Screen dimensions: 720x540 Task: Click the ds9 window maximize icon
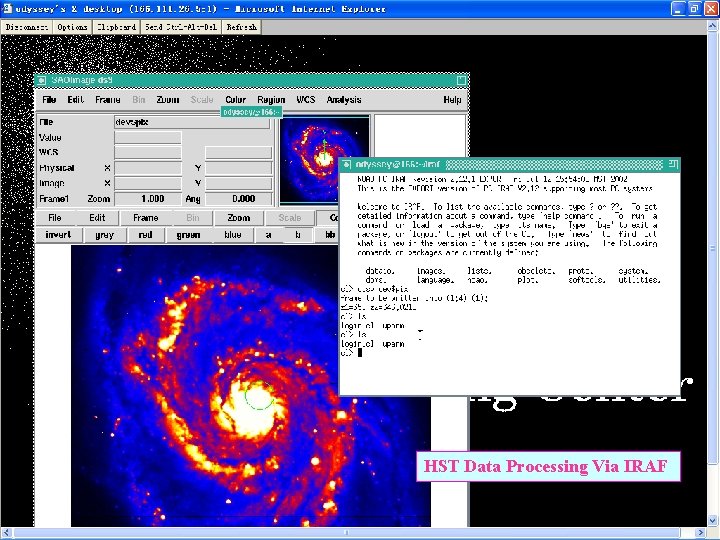point(461,80)
